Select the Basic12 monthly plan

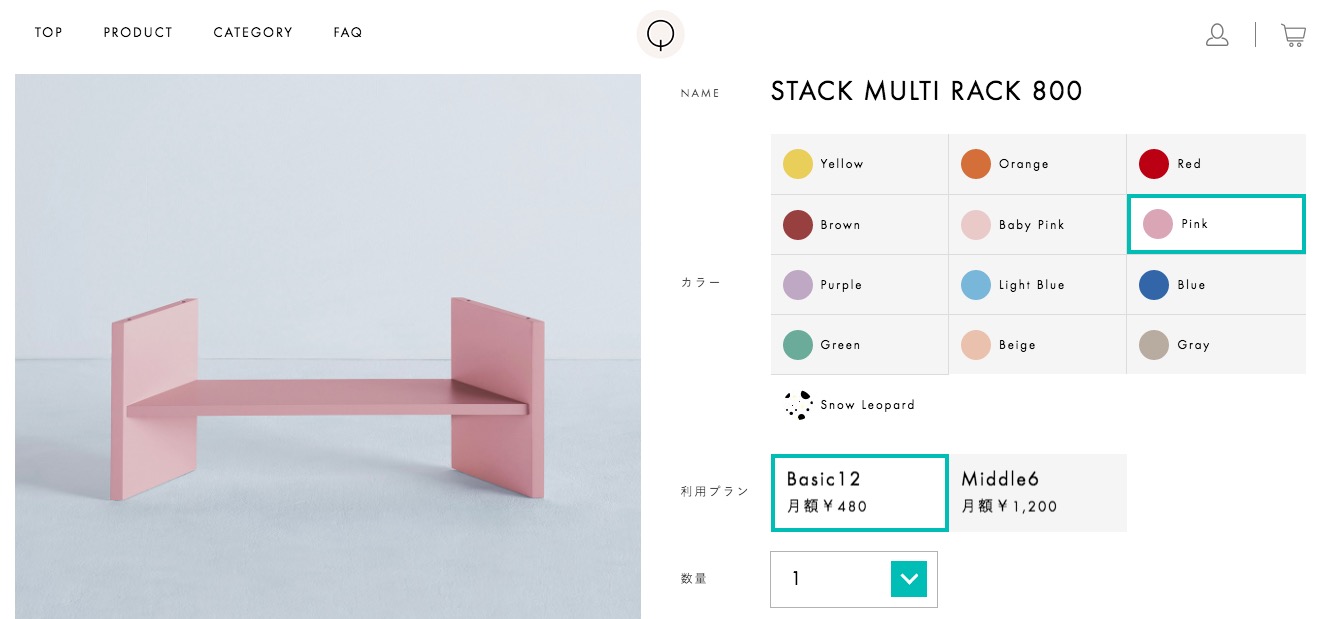(859, 492)
